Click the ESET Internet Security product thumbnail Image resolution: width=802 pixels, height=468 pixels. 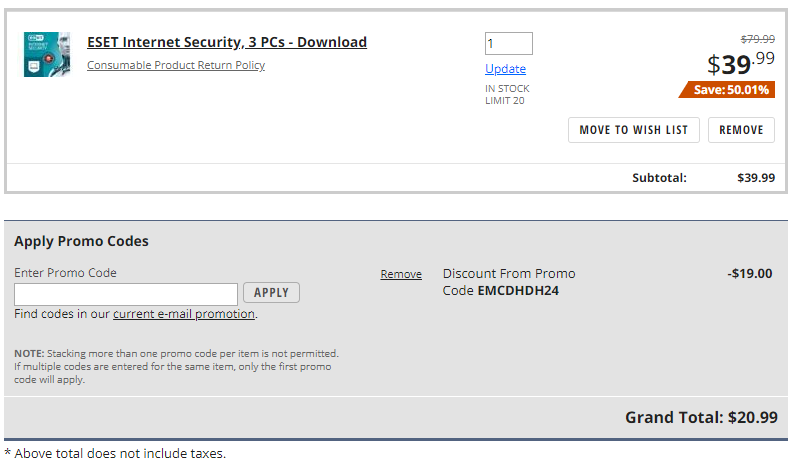coord(47,54)
